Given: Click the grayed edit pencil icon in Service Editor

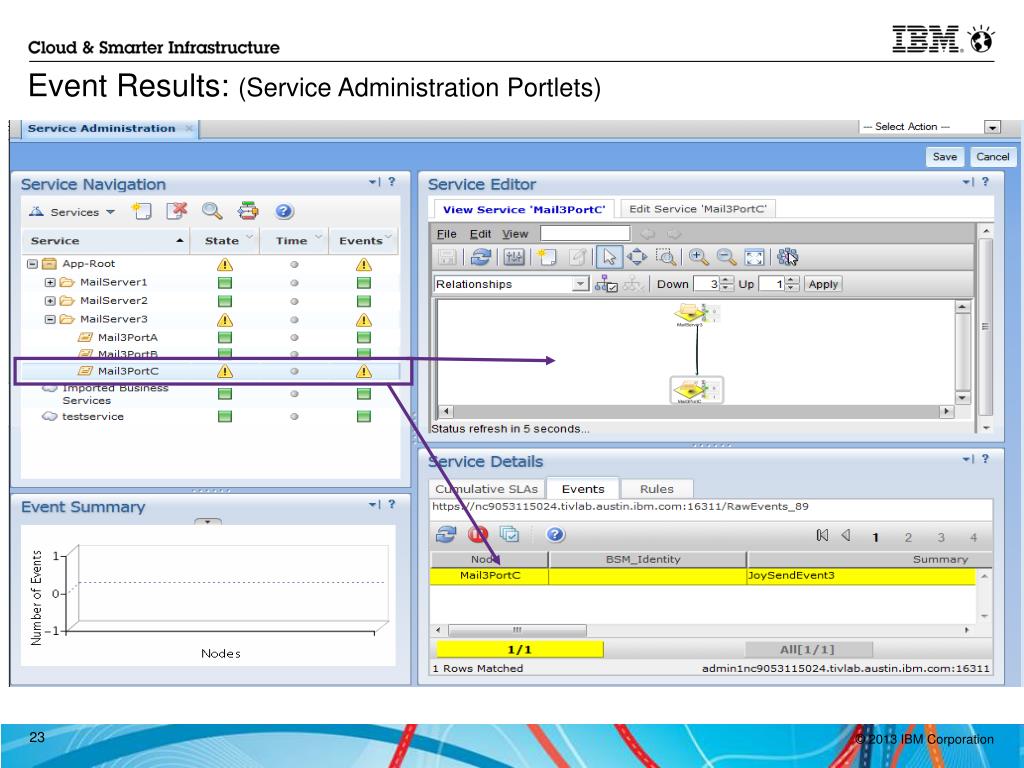Looking at the screenshot, I should click(x=577, y=257).
